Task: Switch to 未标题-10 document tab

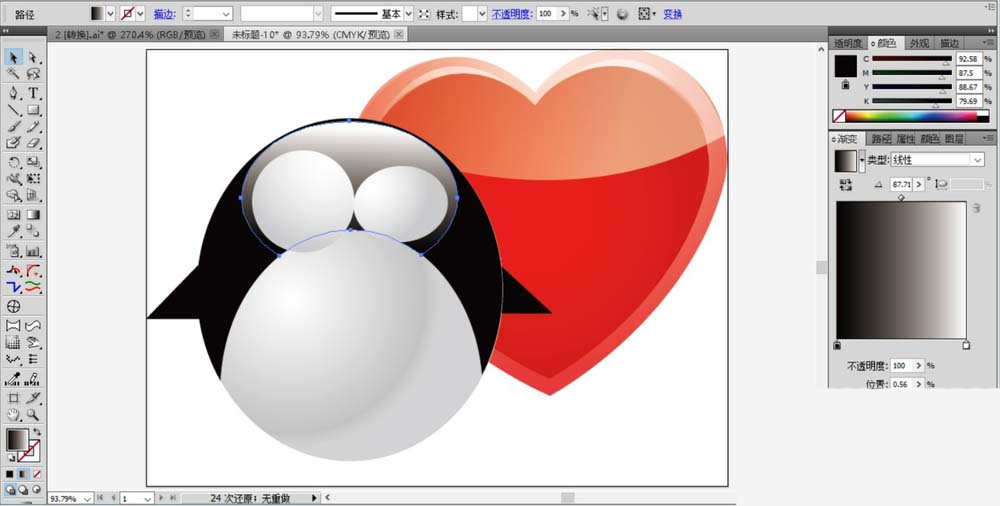Action: click(311, 34)
